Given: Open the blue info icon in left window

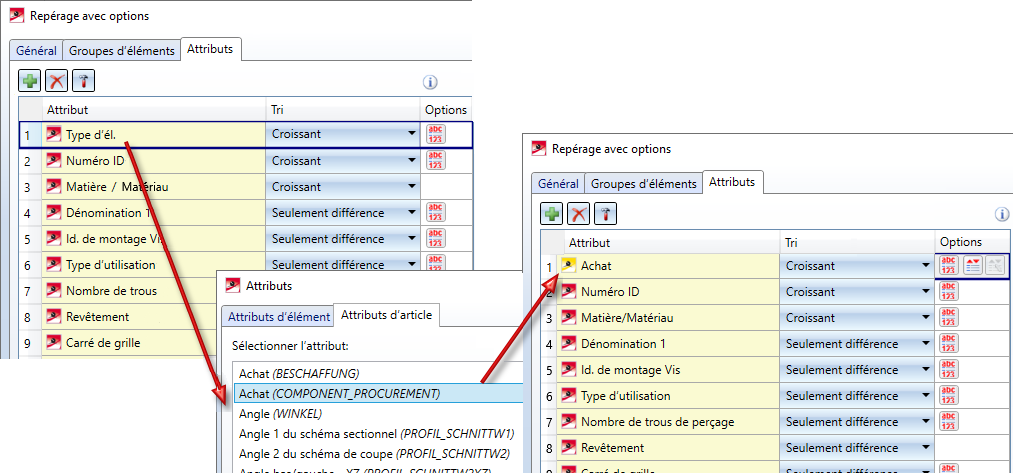Looking at the screenshot, I should pos(431,83).
